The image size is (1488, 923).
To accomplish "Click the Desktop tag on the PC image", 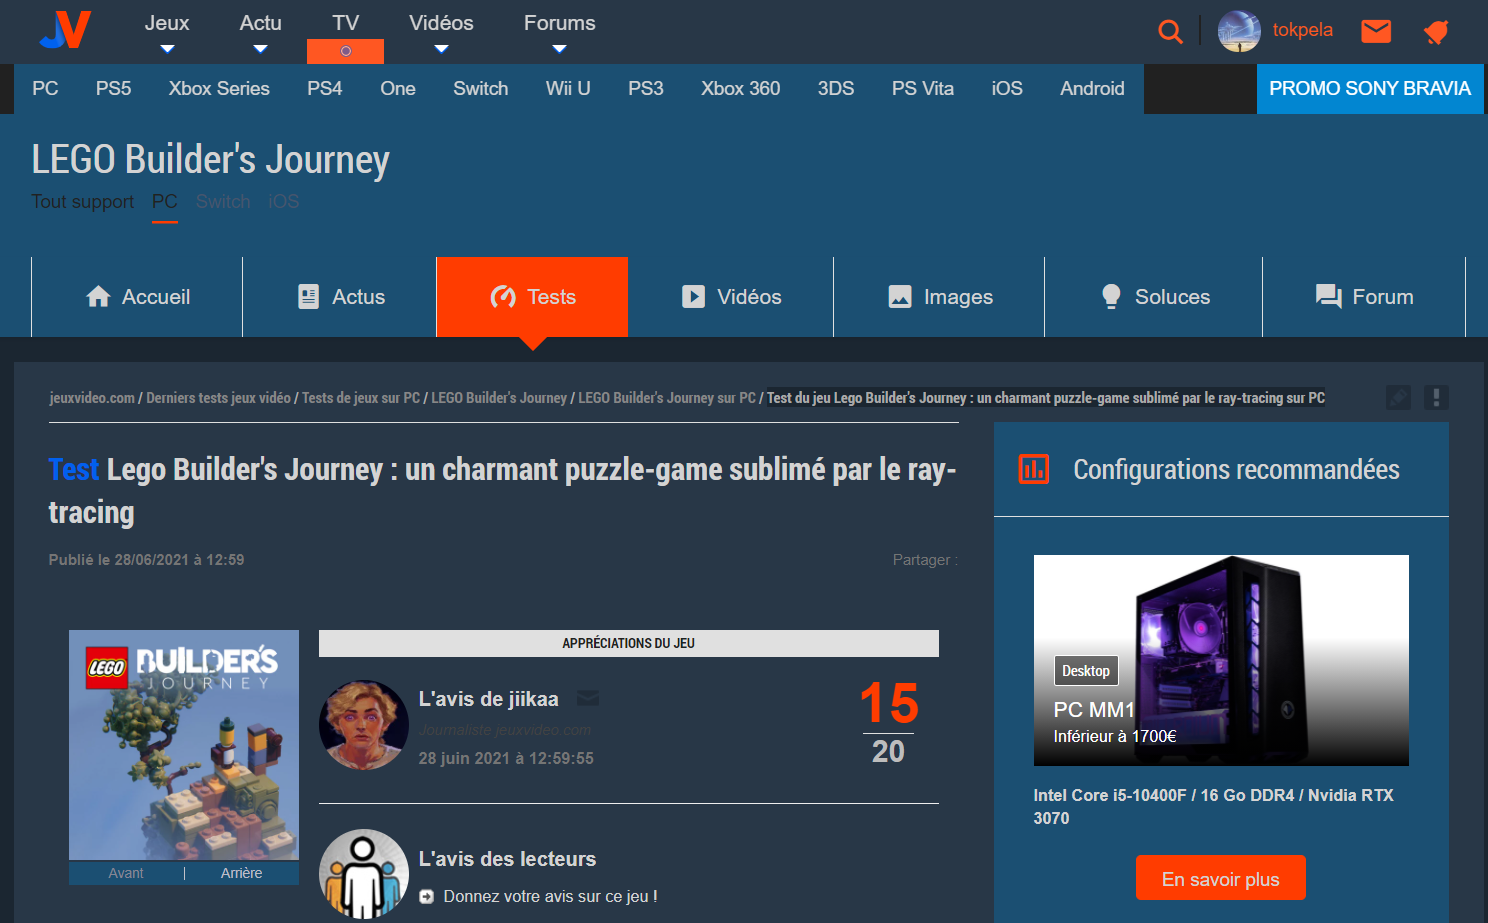I will [1086, 671].
